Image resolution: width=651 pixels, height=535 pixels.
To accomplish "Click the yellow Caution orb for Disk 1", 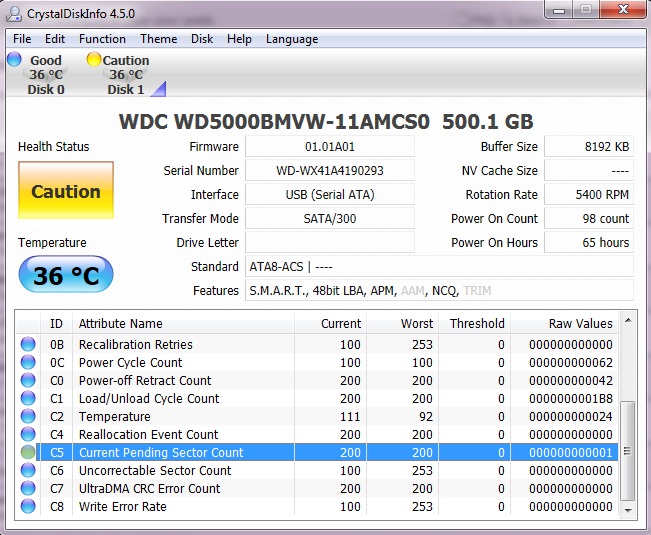I will pos(94,60).
